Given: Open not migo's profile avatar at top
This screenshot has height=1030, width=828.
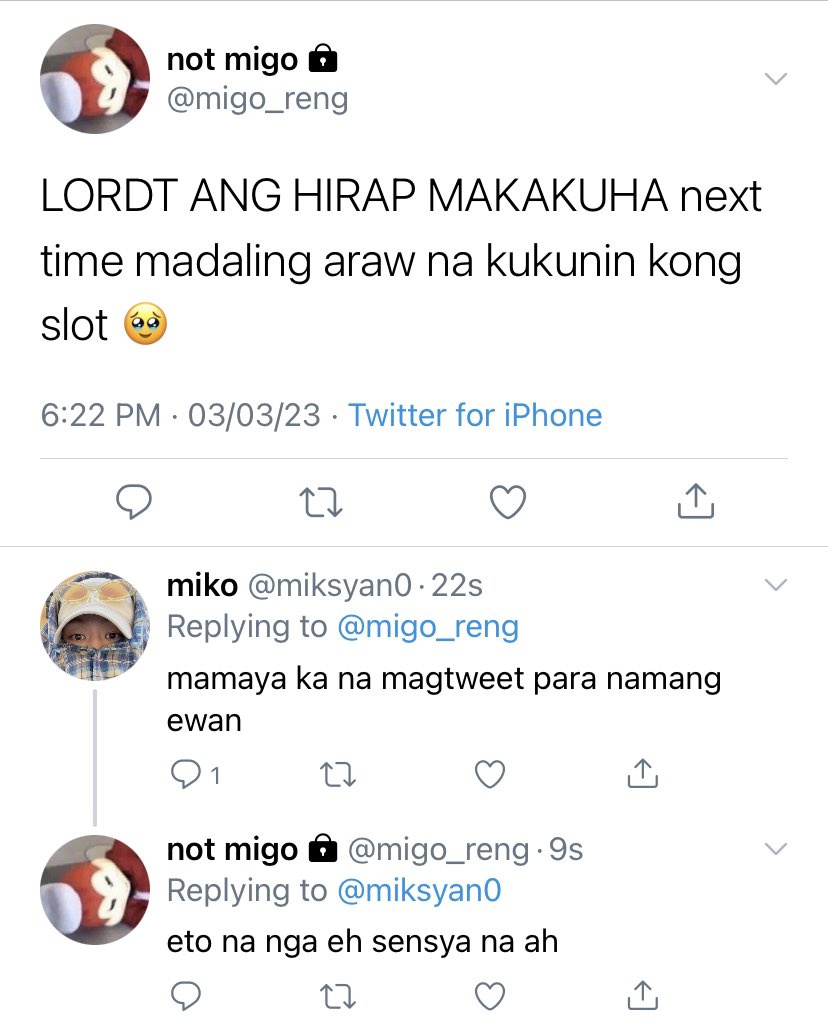Looking at the screenshot, I should [95, 79].
